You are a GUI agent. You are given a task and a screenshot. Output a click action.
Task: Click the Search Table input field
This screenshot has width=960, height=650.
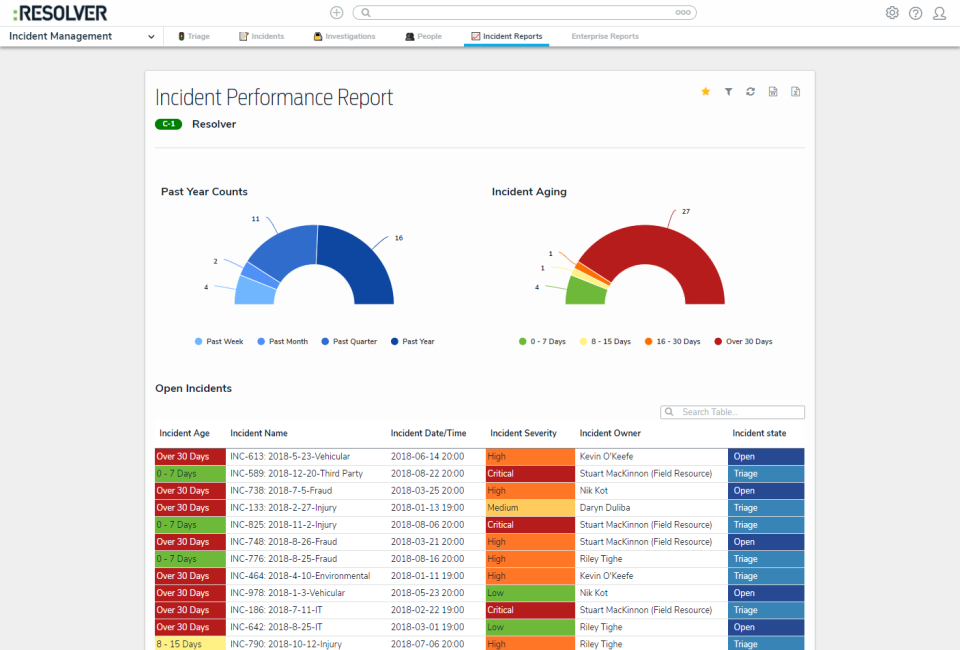(x=738, y=412)
